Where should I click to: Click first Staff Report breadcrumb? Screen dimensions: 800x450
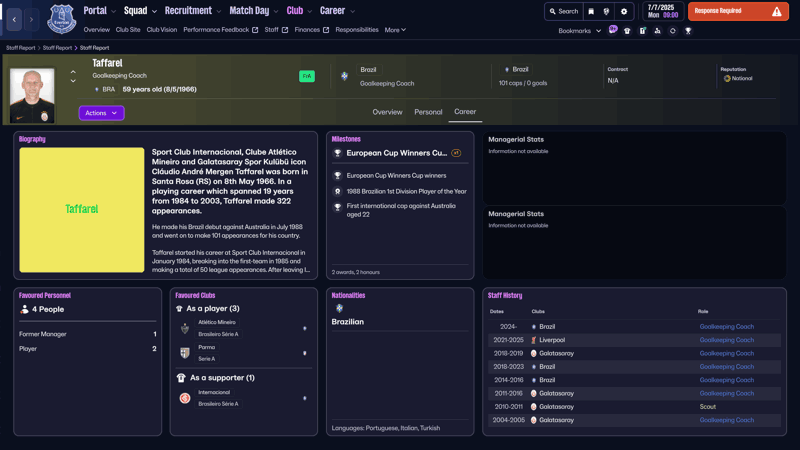[20, 47]
